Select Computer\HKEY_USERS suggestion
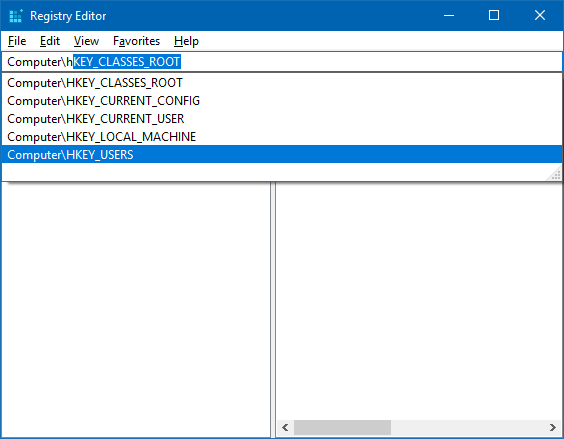 pos(282,154)
